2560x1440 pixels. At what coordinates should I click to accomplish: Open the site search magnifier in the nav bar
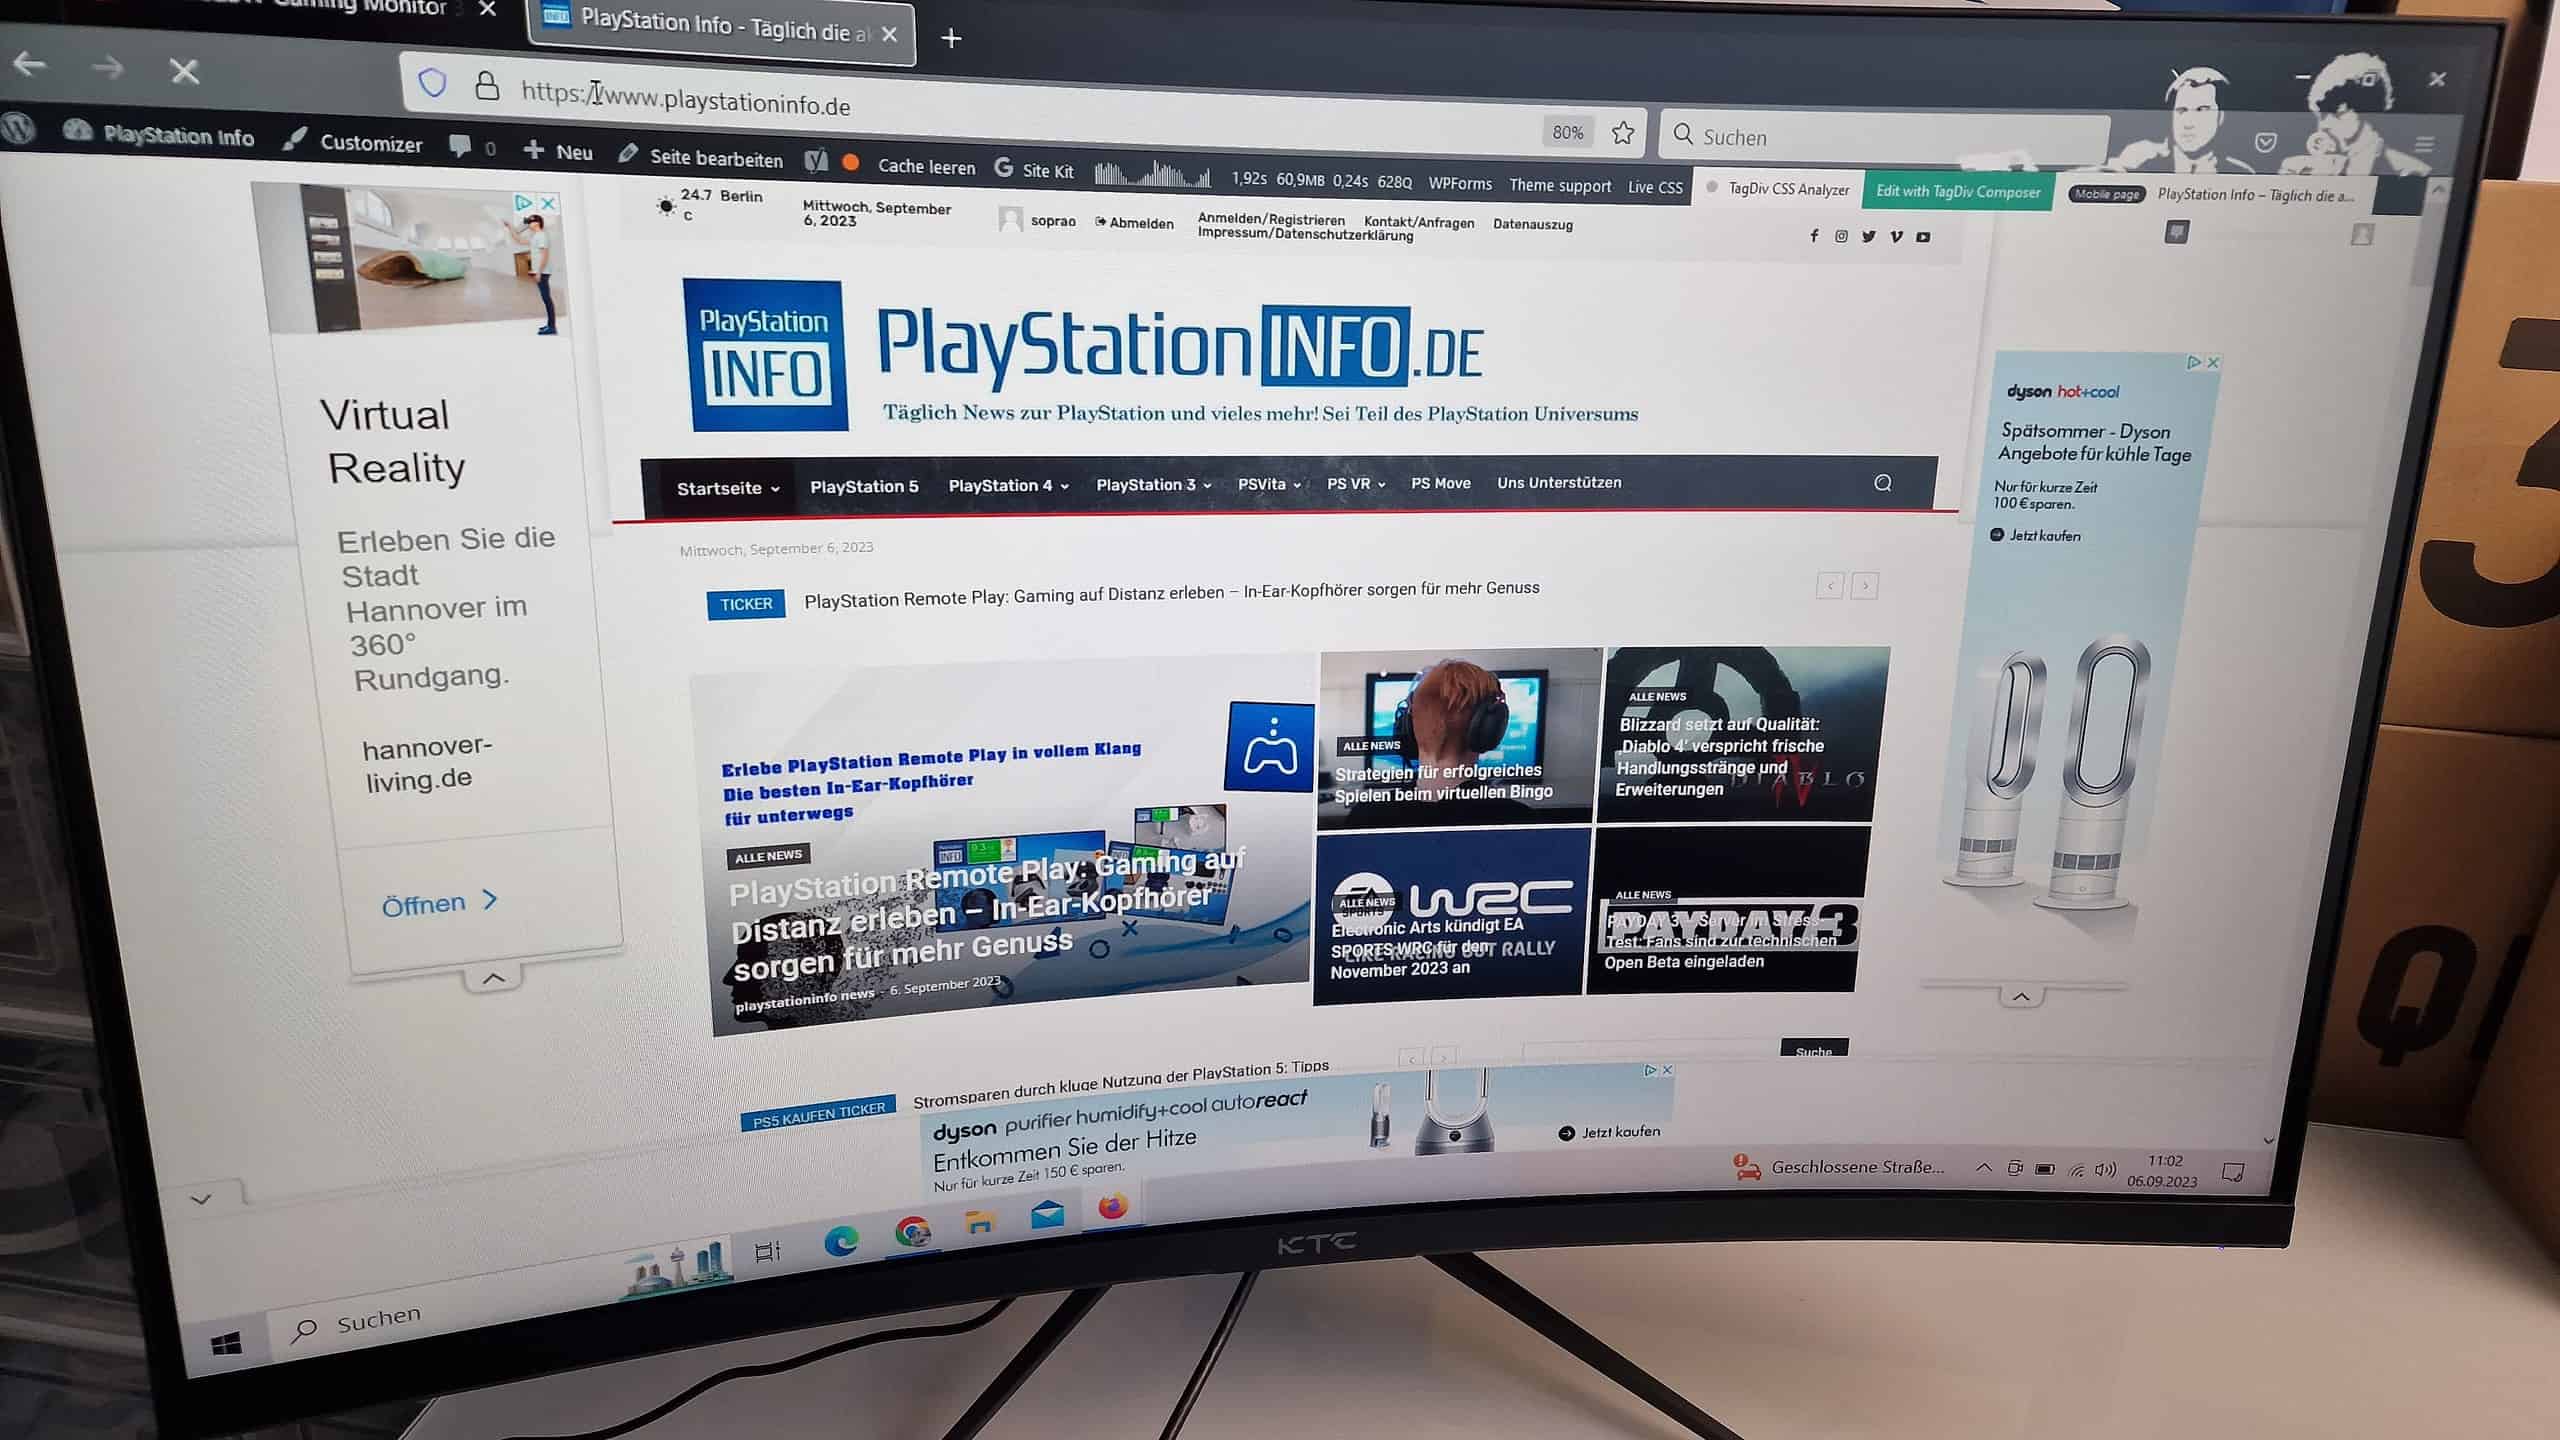tap(1882, 483)
